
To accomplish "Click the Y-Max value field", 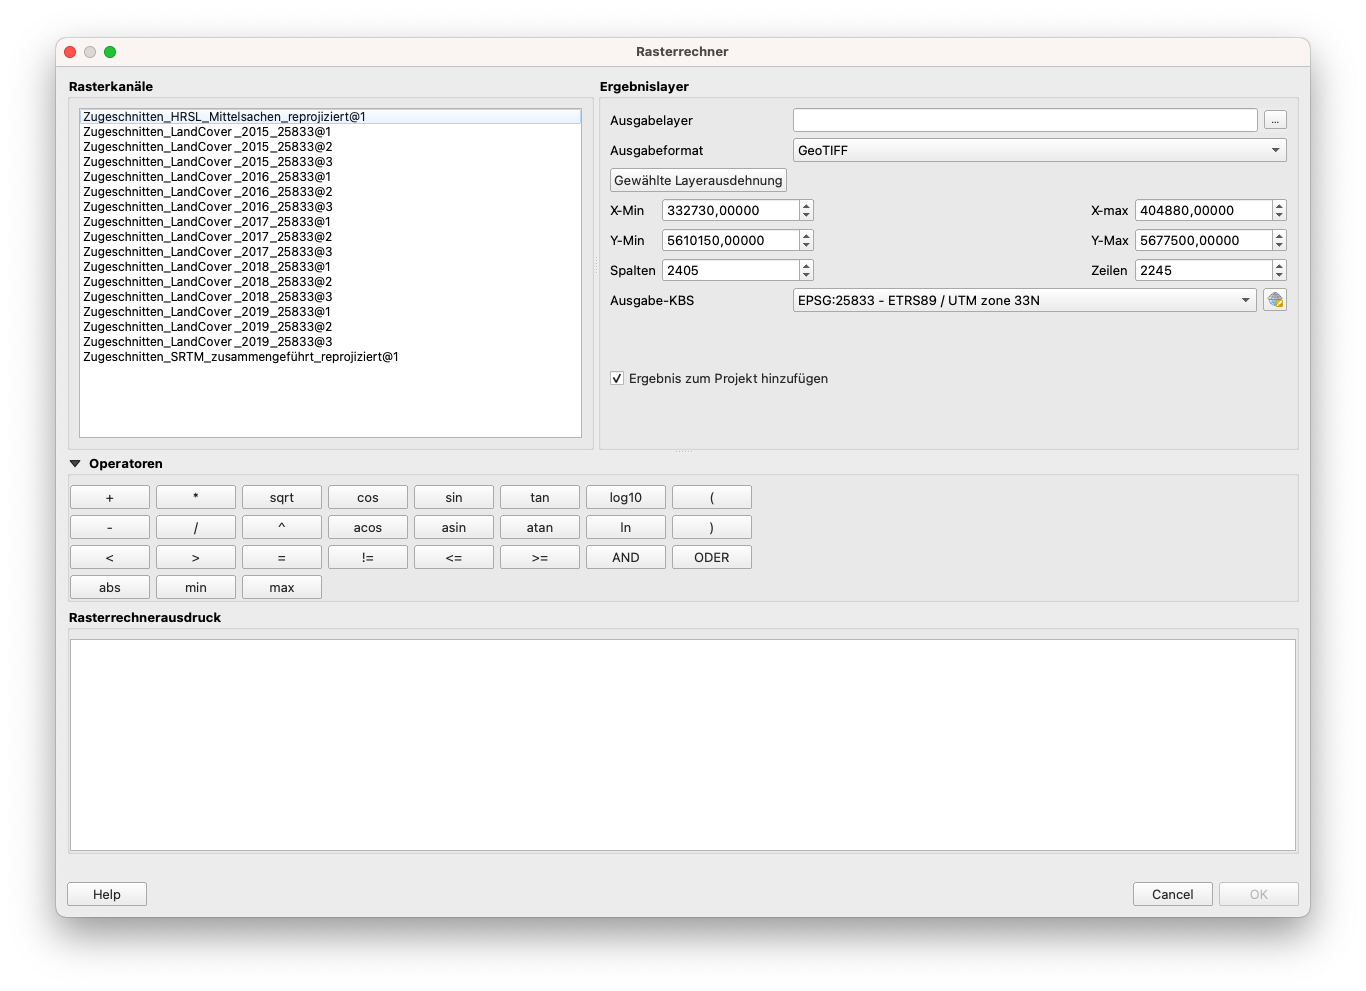I will coord(1204,240).
